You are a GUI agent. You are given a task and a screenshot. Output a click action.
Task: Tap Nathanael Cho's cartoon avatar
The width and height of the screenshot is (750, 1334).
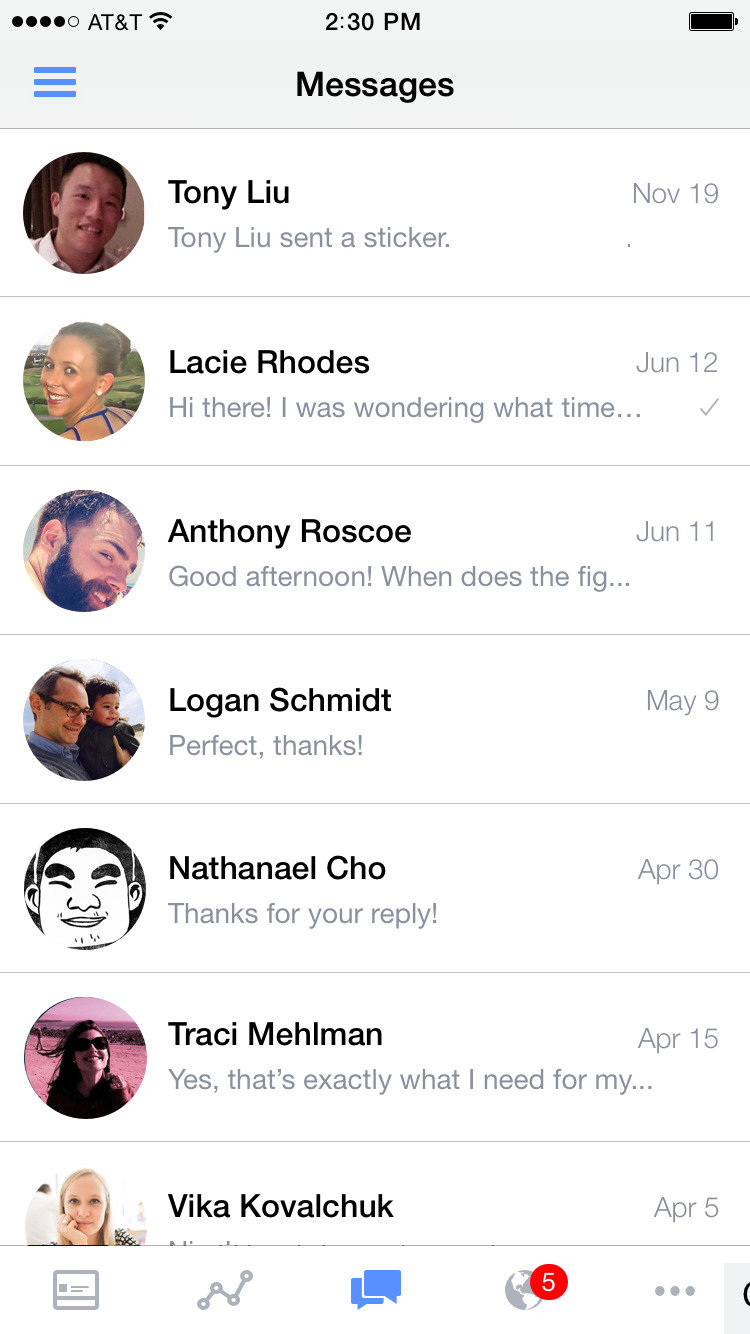pyautogui.click(x=84, y=888)
